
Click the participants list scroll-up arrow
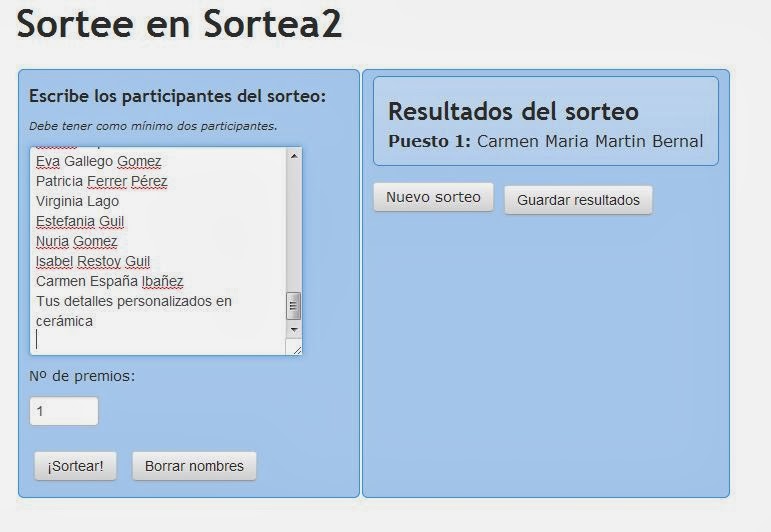(294, 156)
